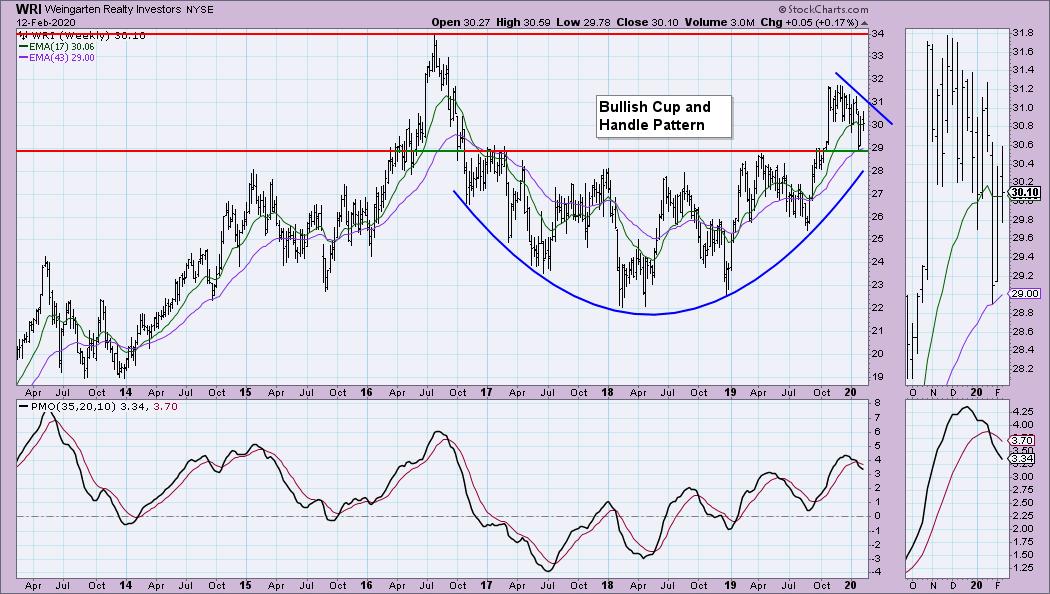The image size is (1050, 594).
Task: Click the 34 label on main price axis
Action: tap(877, 33)
